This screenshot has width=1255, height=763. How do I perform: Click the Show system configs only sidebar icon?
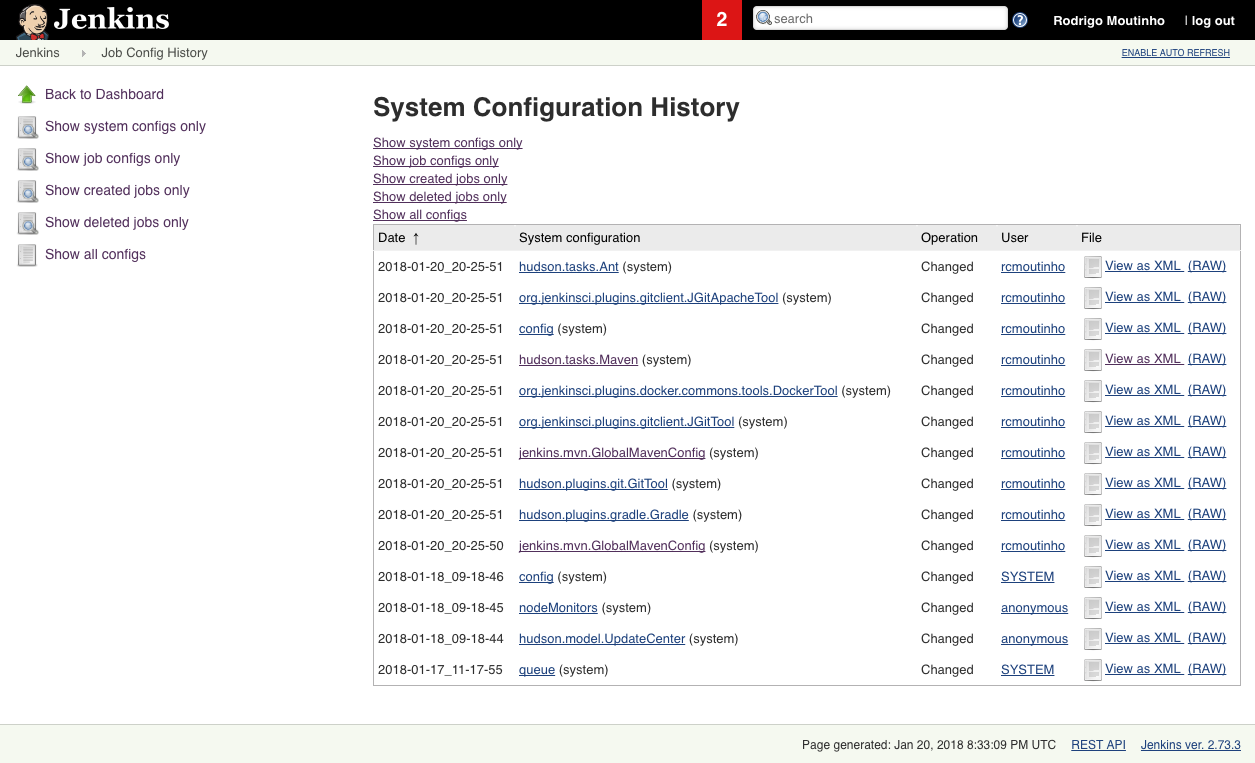27,127
